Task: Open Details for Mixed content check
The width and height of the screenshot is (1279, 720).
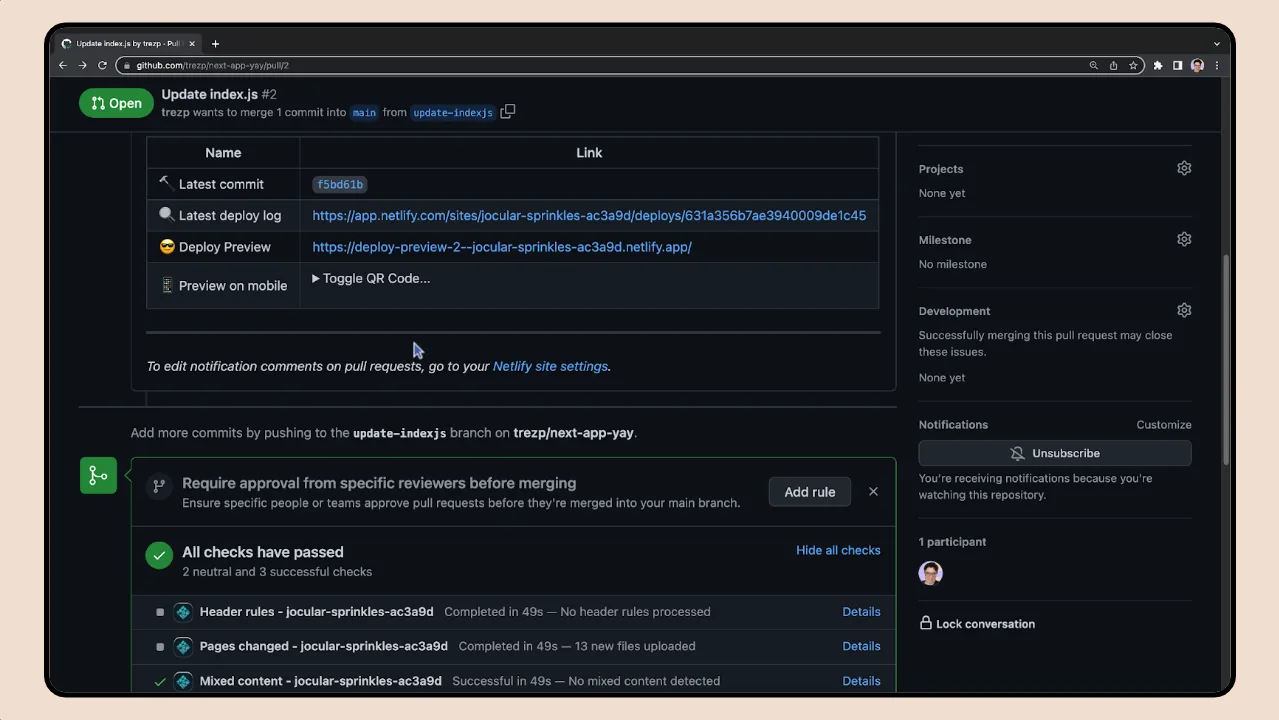Action: tap(861, 681)
